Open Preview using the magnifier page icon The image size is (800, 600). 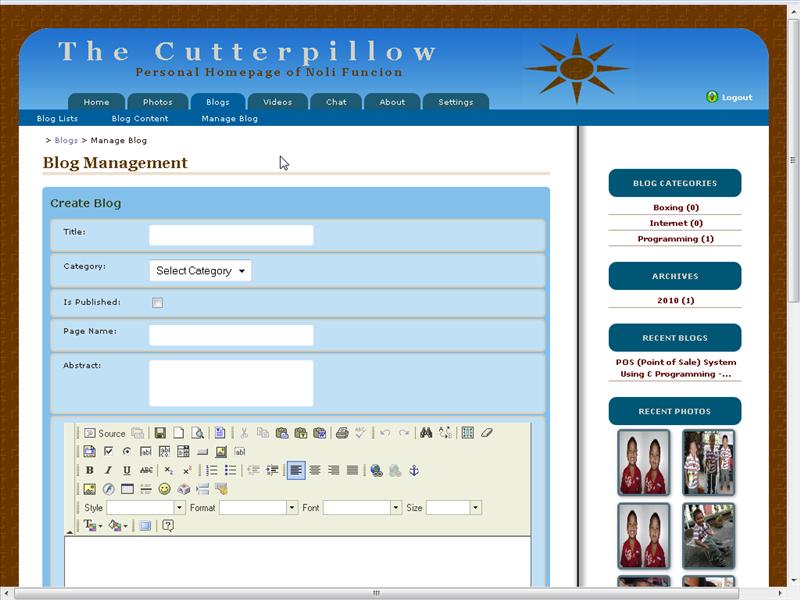tap(197, 433)
